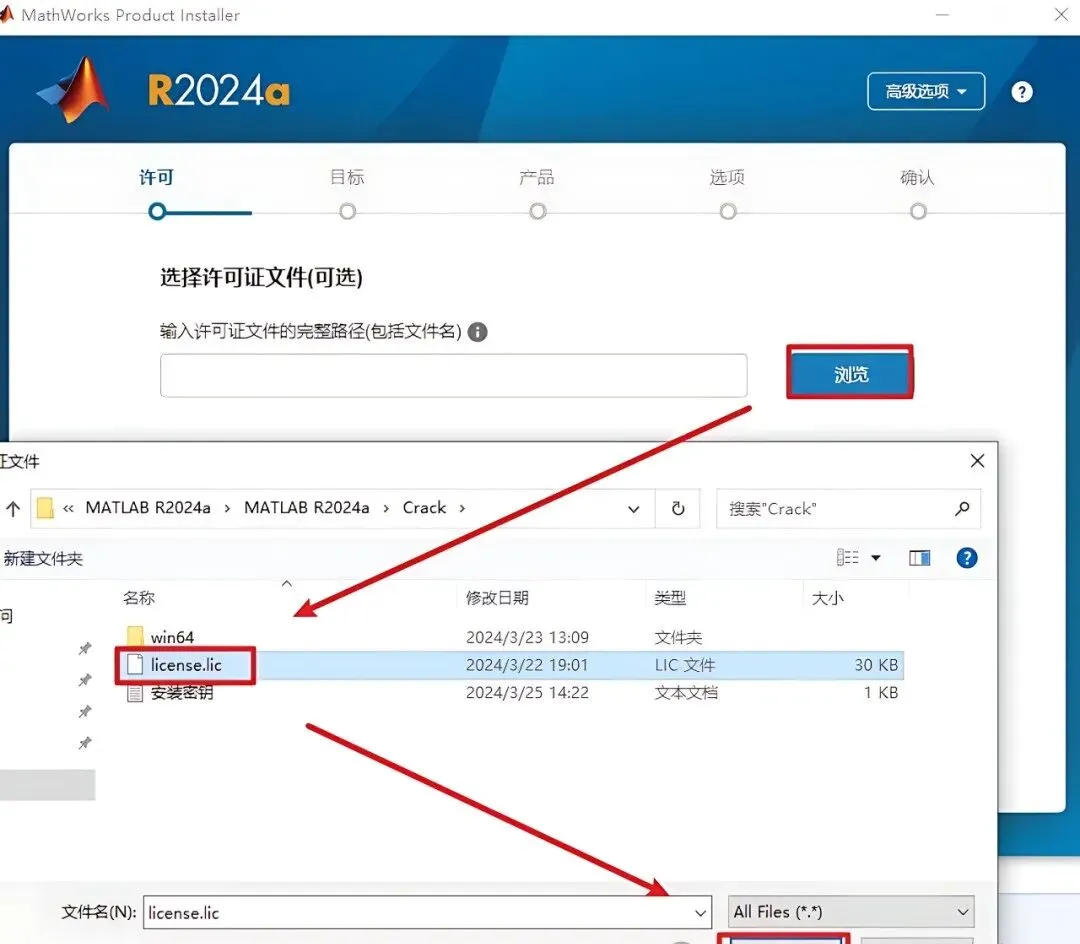This screenshot has height=944, width=1080.
Task: Open the folder icon in the address bar
Action: (45, 508)
